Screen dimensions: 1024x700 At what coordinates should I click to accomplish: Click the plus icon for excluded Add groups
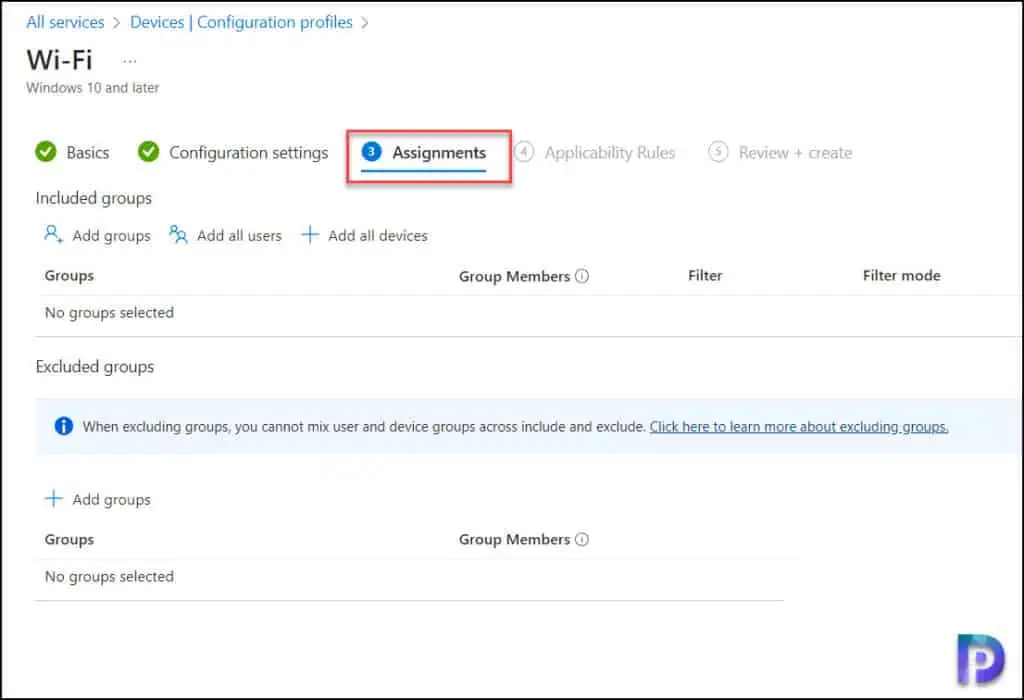click(x=54, y=499)
